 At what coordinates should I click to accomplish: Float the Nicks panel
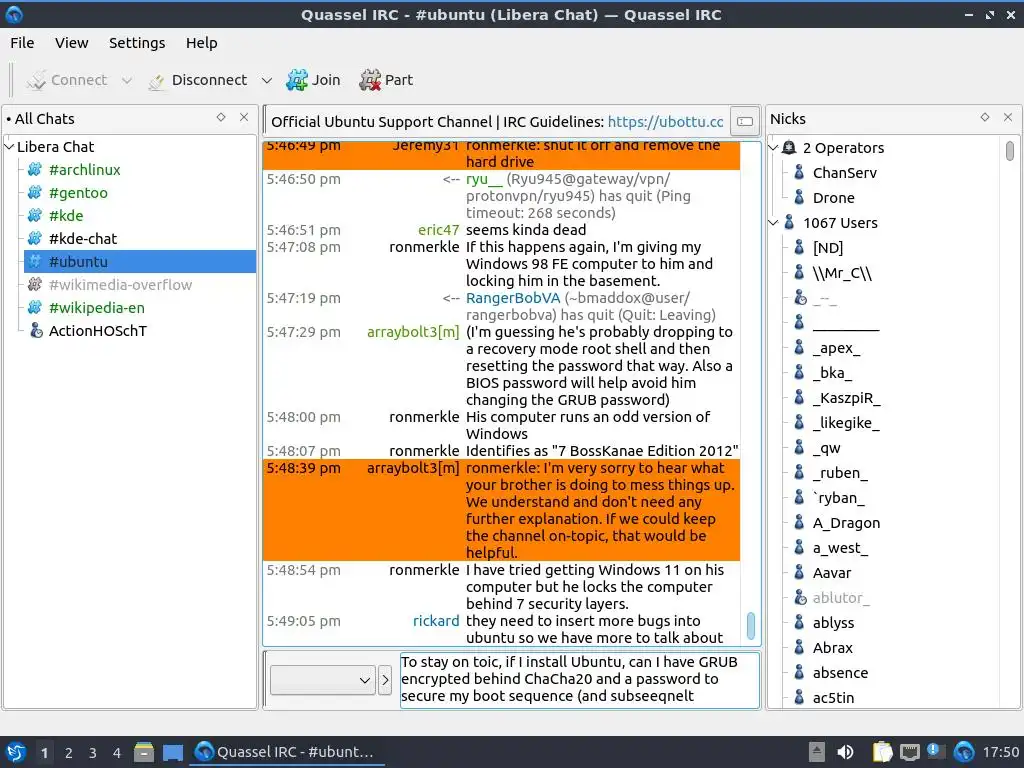tap(985, 117)
